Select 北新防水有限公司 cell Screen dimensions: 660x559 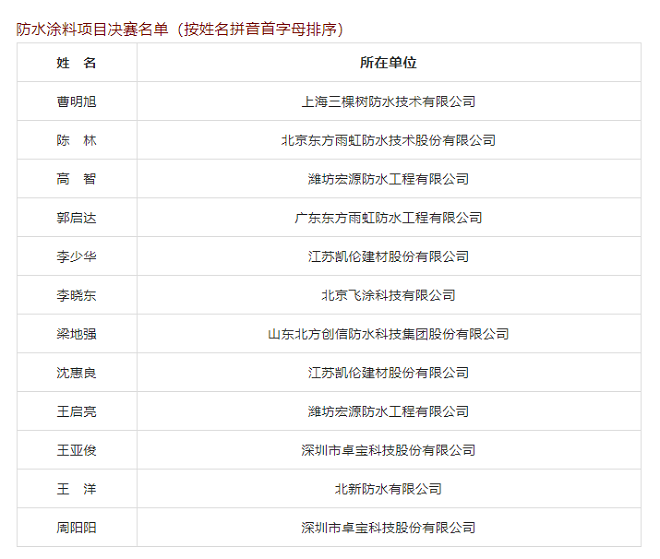pos(388,489)
